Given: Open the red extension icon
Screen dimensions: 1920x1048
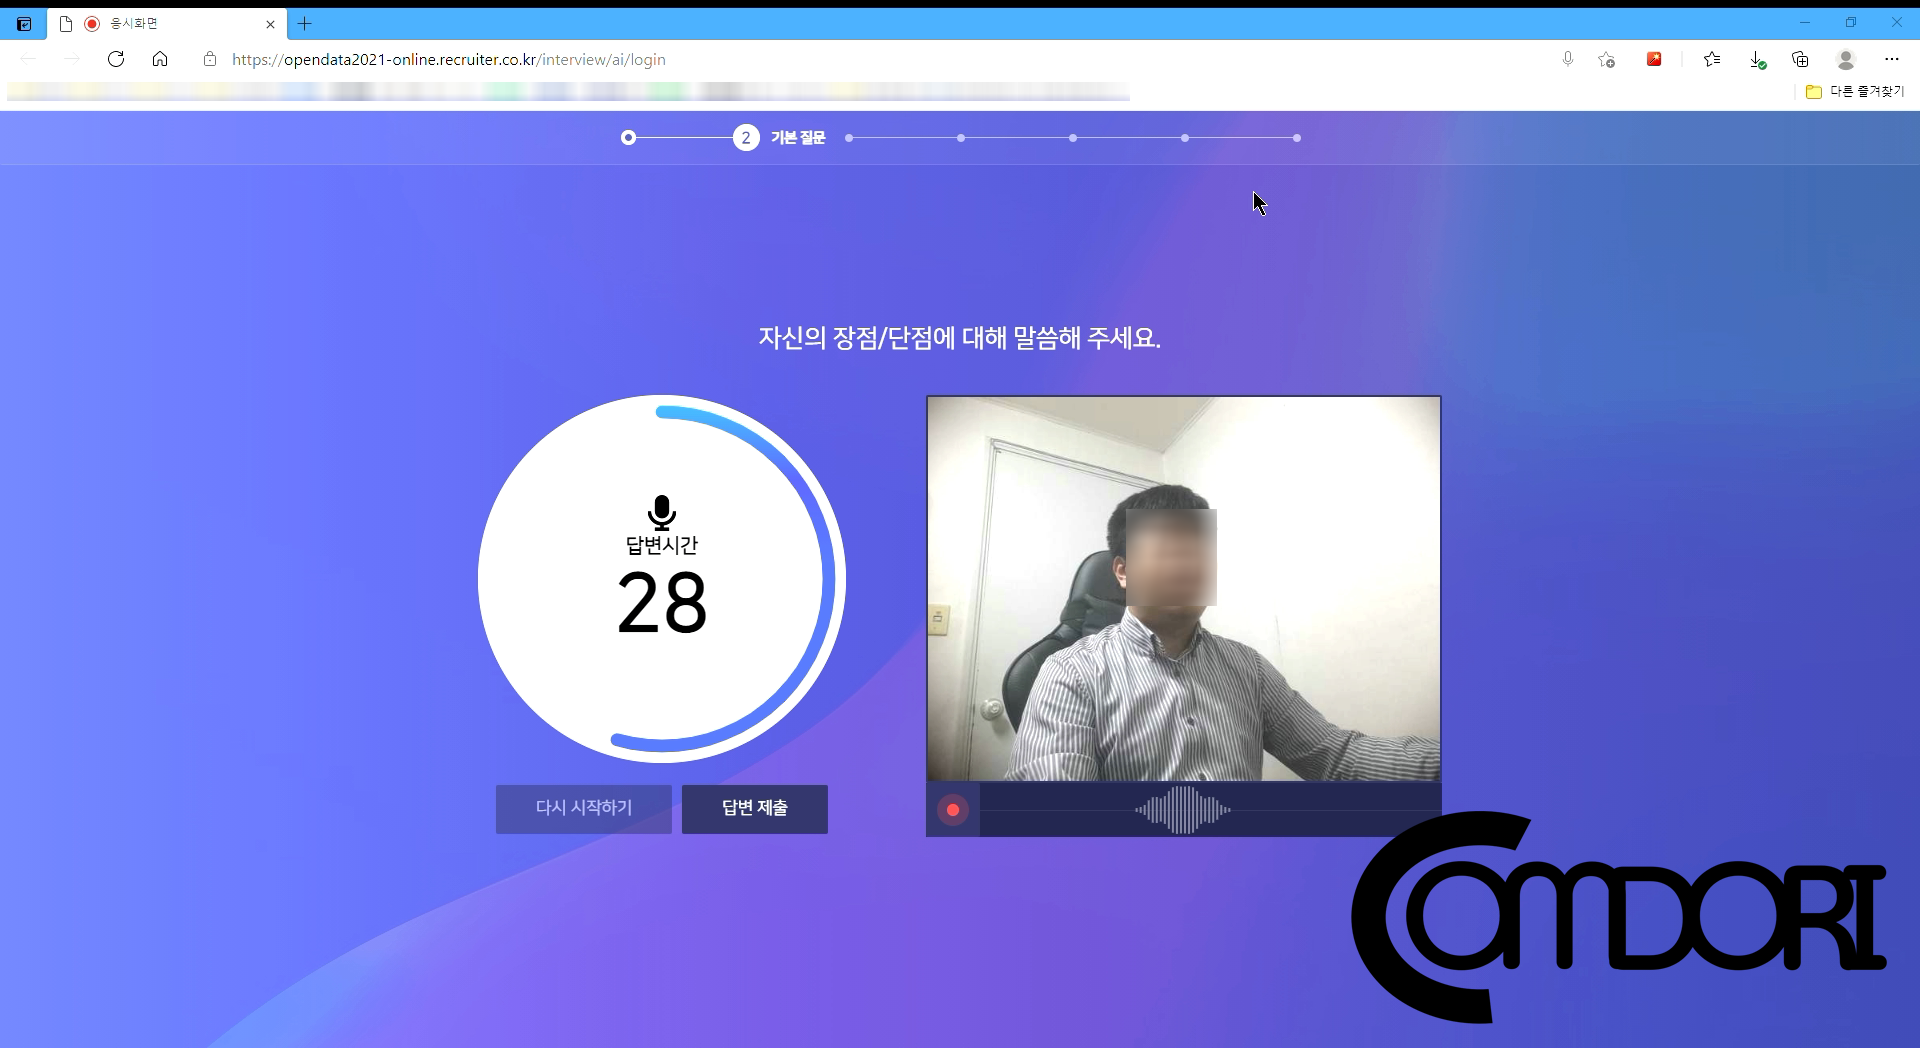Looking at the screenshot, I should (x=1654, y=59).
